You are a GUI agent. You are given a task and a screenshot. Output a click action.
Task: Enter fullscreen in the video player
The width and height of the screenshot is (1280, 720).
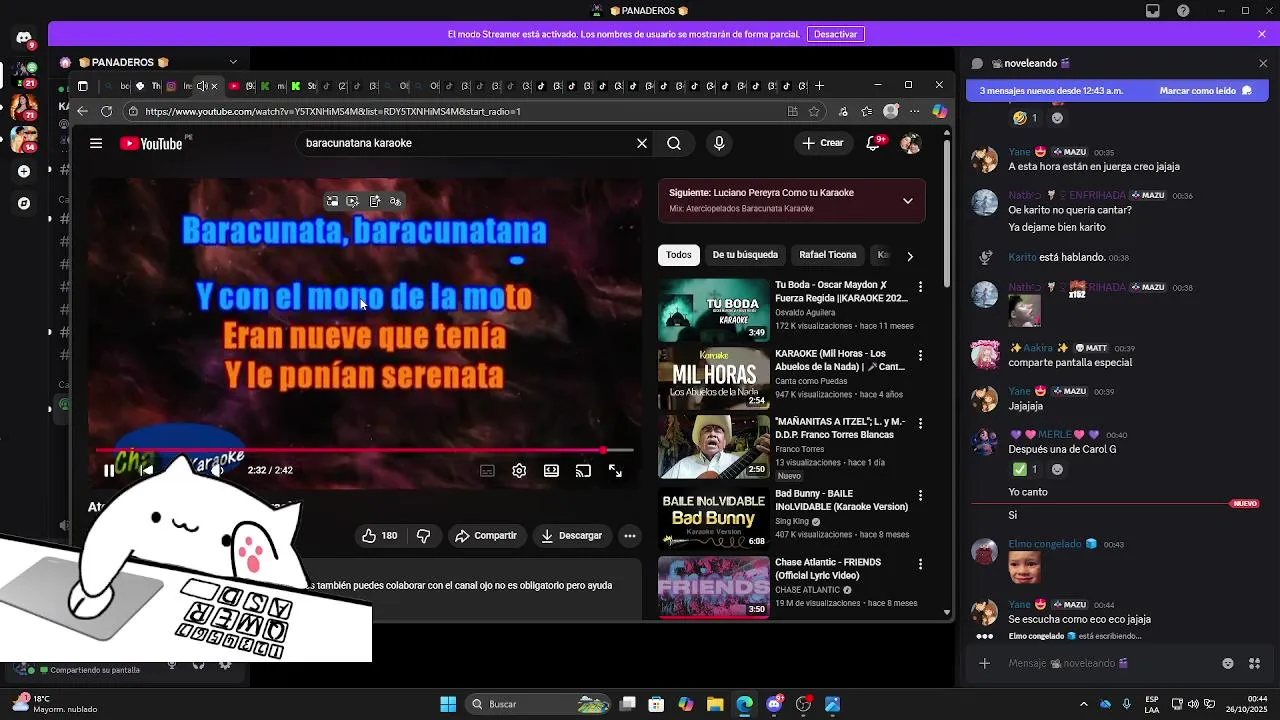tap(615, 470)
